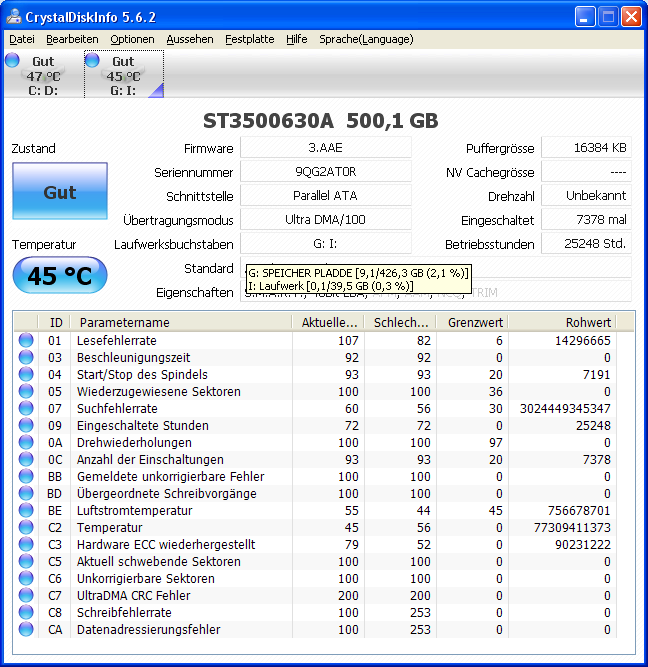Click status orb for Beschleunigungszeit row
The image size is (648, 667).
tap(26, 357)
